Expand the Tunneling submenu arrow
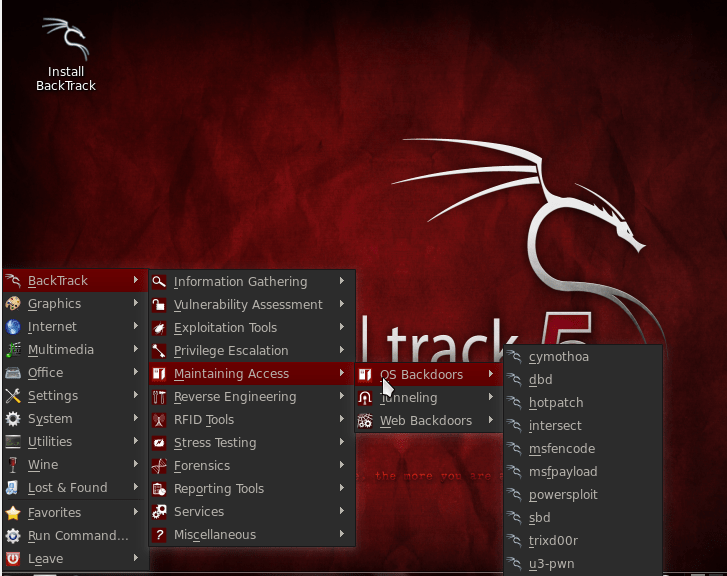The width and height of the screenshot is (727, 576). (491, 397)
